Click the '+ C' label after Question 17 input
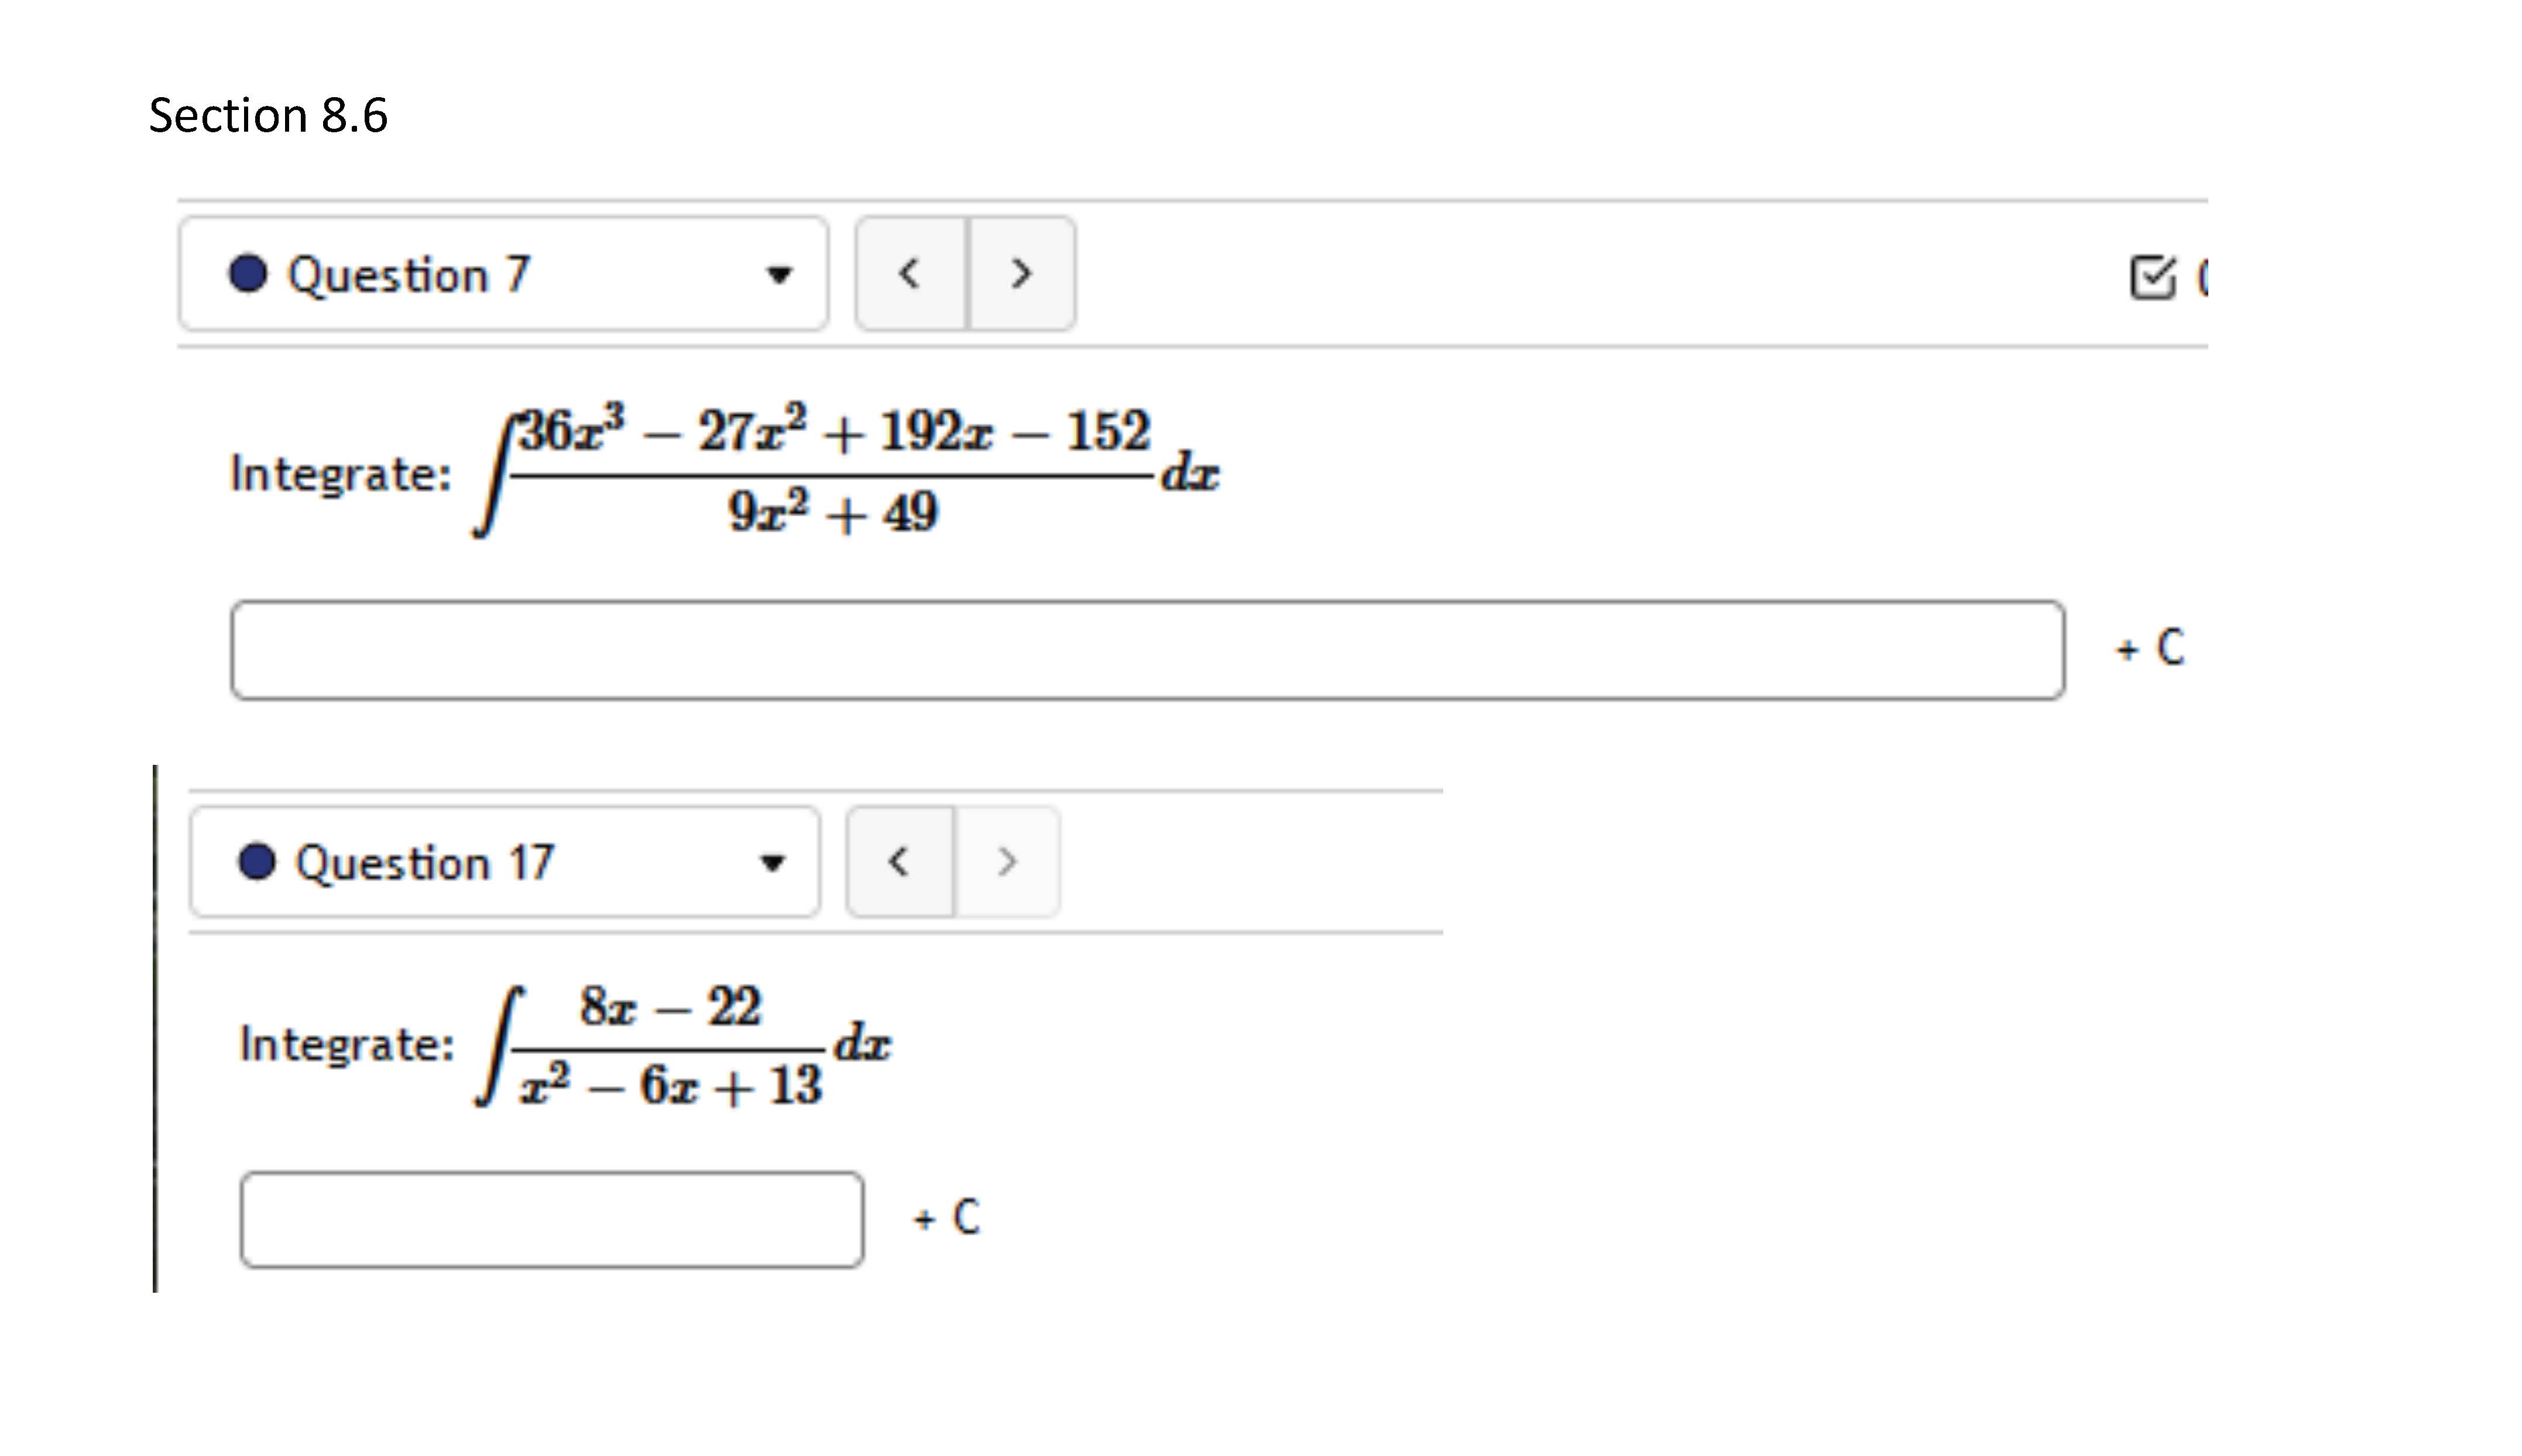 [946, 1218]
